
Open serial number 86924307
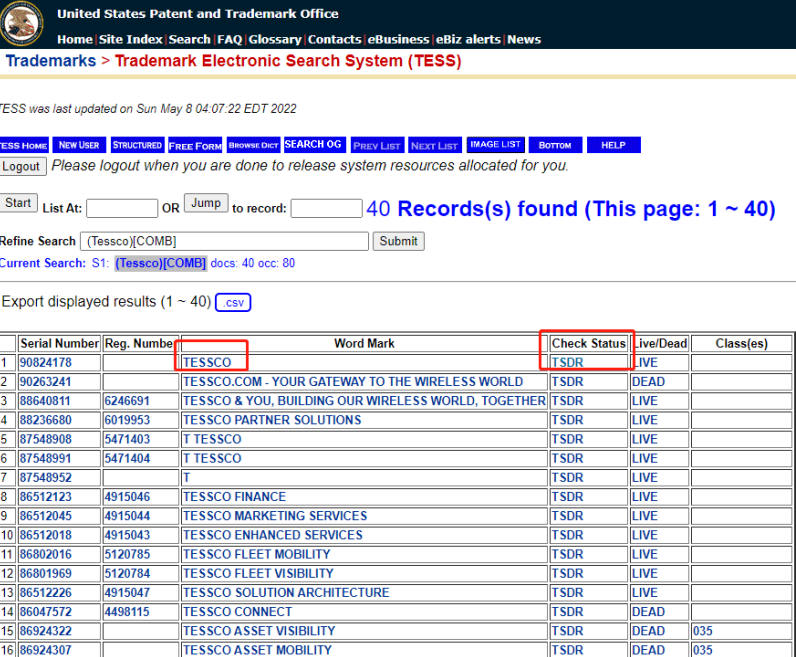click(x=46, y=650)
